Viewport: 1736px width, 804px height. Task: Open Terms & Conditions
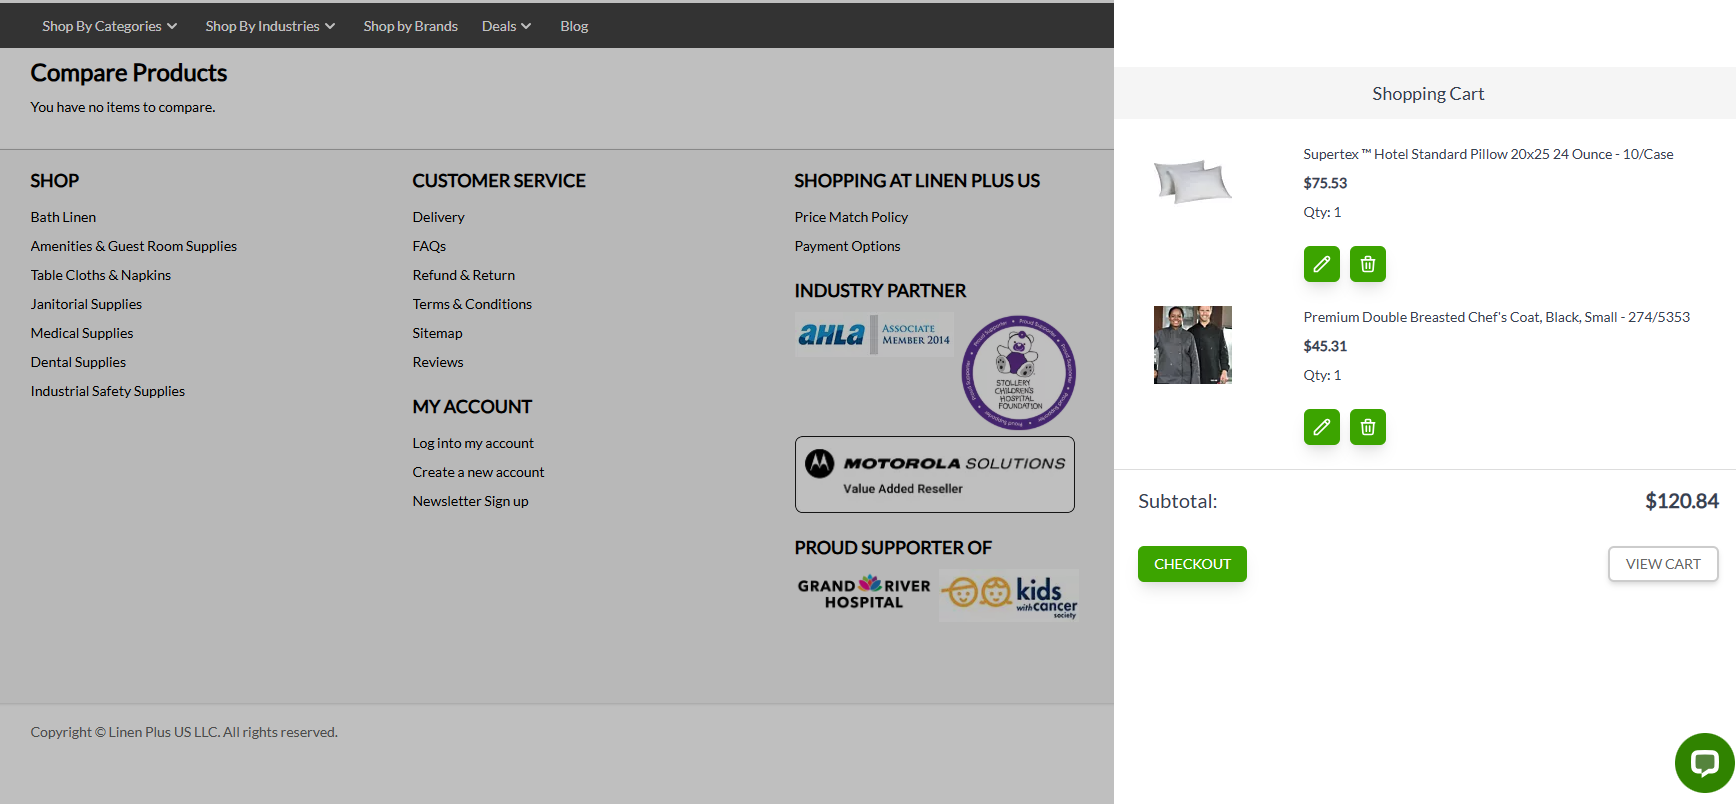tap(472, 304)
